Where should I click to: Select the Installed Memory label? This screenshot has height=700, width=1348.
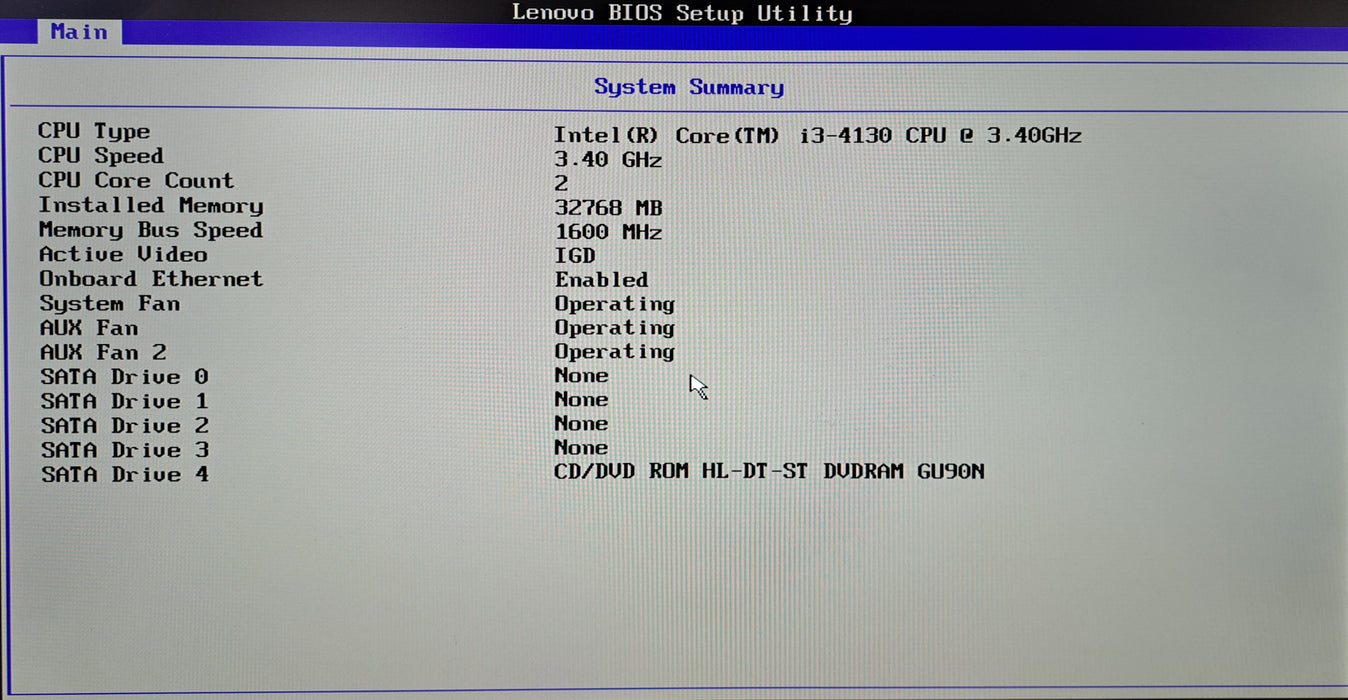151,205
